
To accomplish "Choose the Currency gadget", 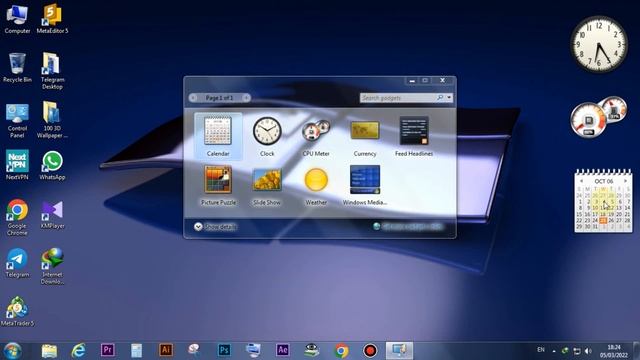I will click(365, 136).
